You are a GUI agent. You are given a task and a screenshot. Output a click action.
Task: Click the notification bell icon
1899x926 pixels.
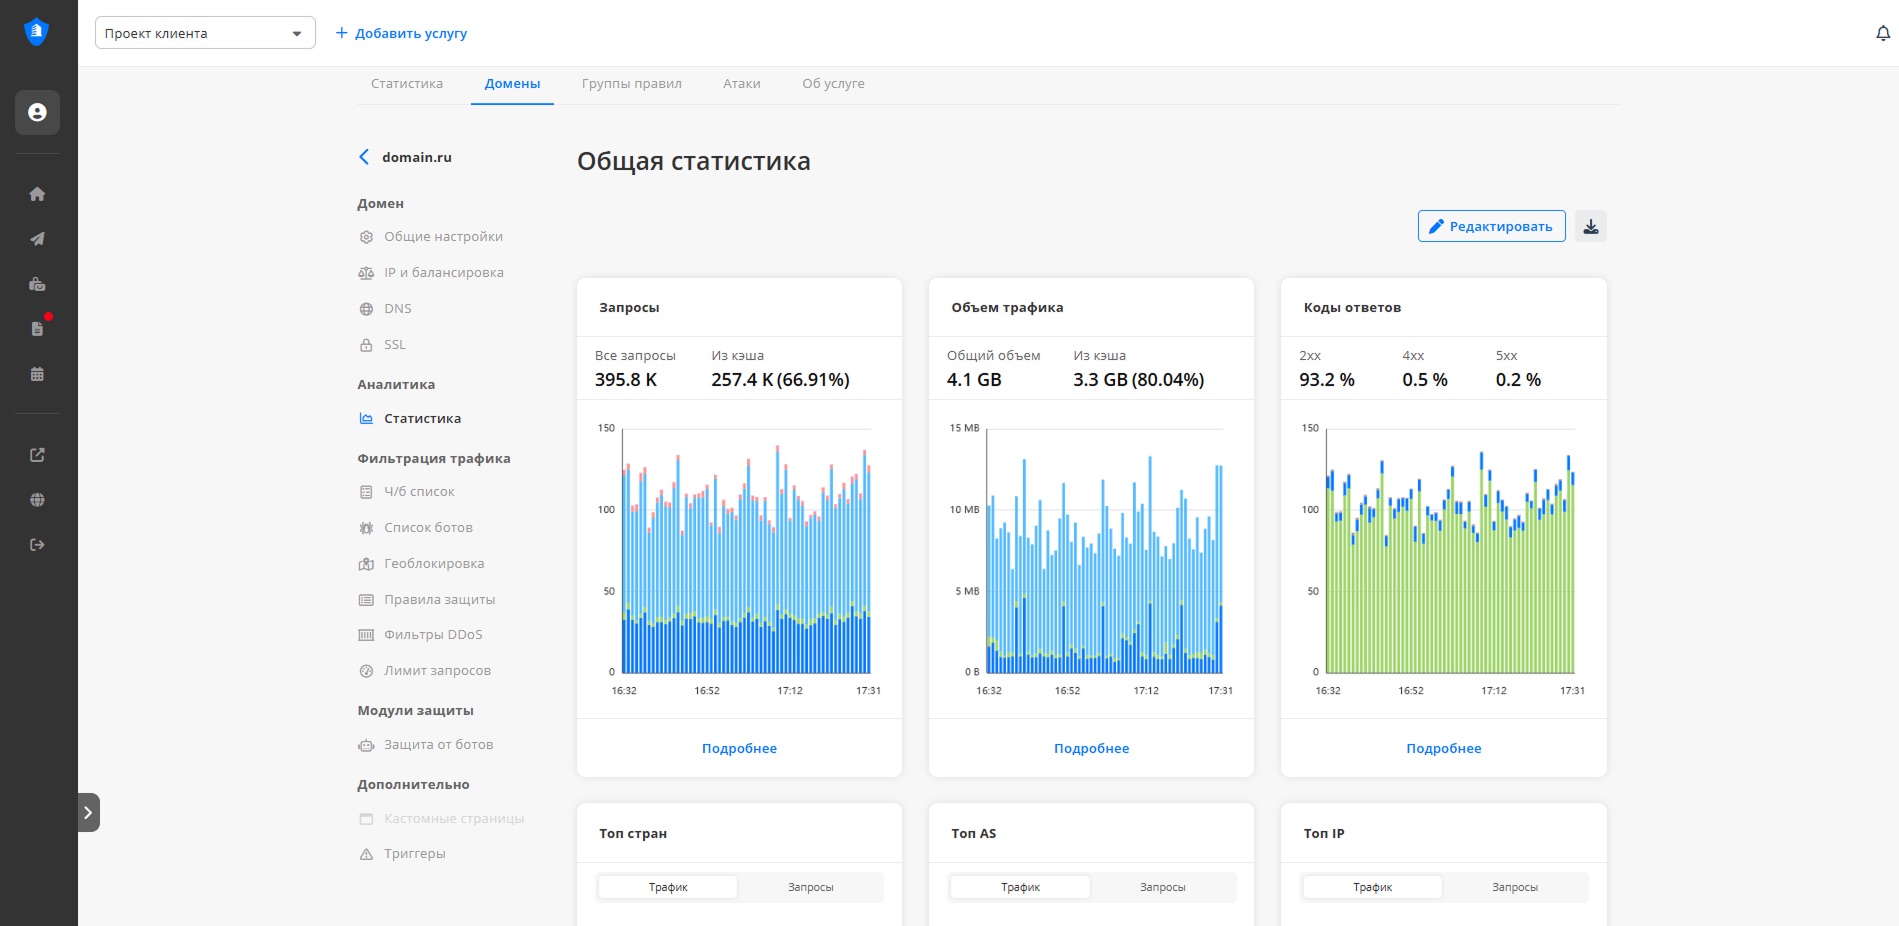(1882, 33)
